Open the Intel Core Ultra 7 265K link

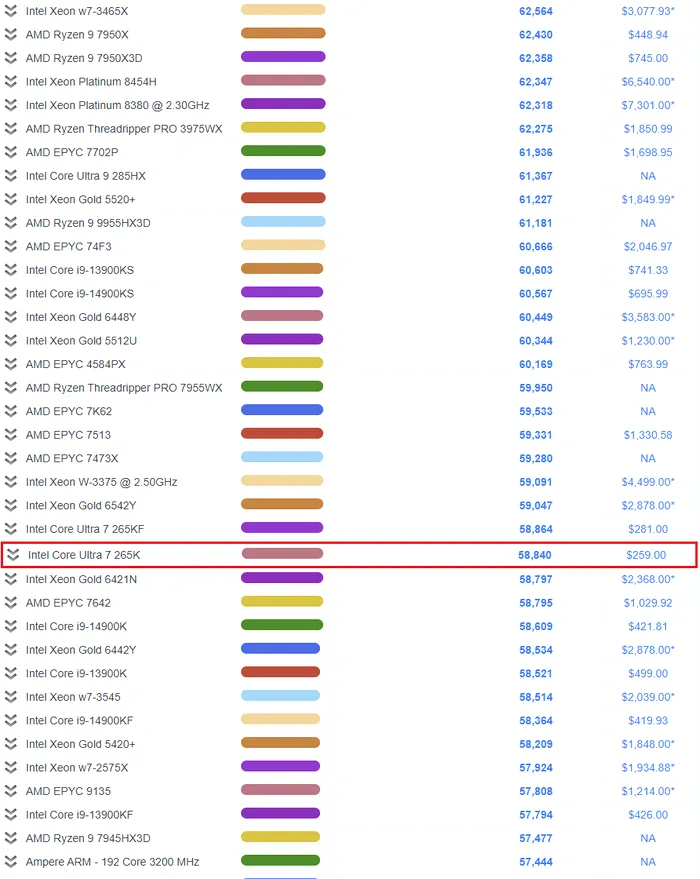84,555
